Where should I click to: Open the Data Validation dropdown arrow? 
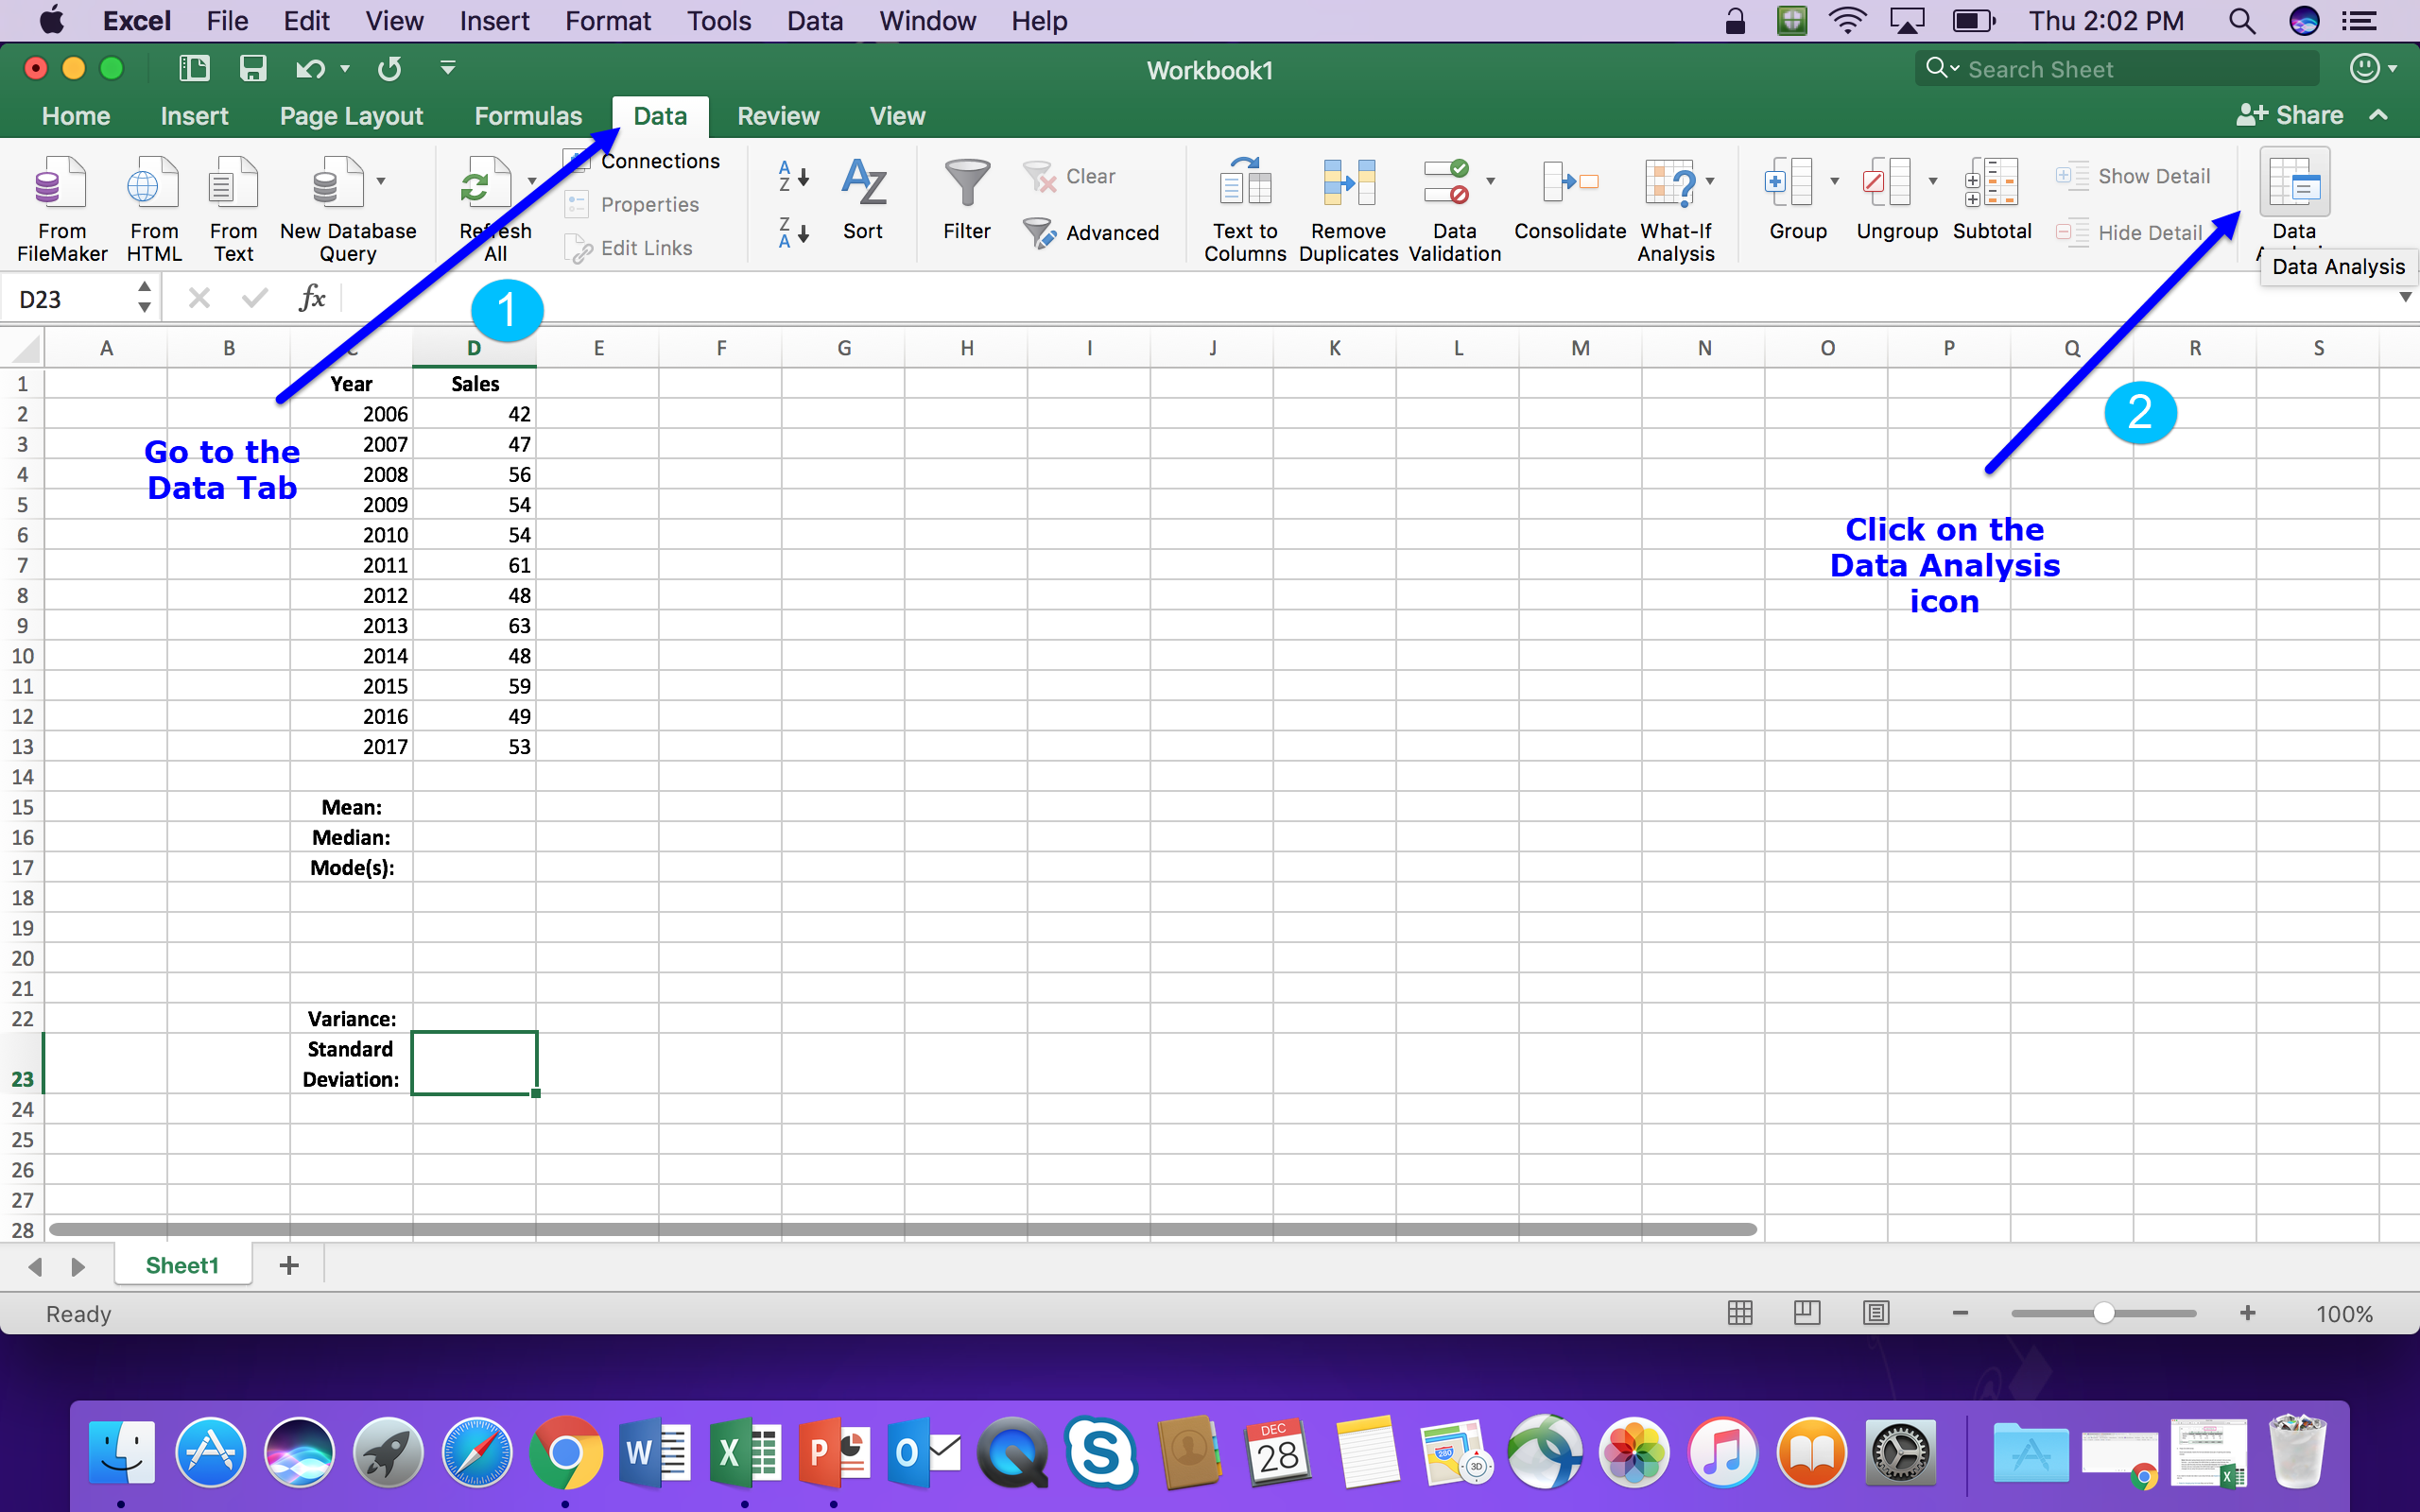[x=1491, y=181]
